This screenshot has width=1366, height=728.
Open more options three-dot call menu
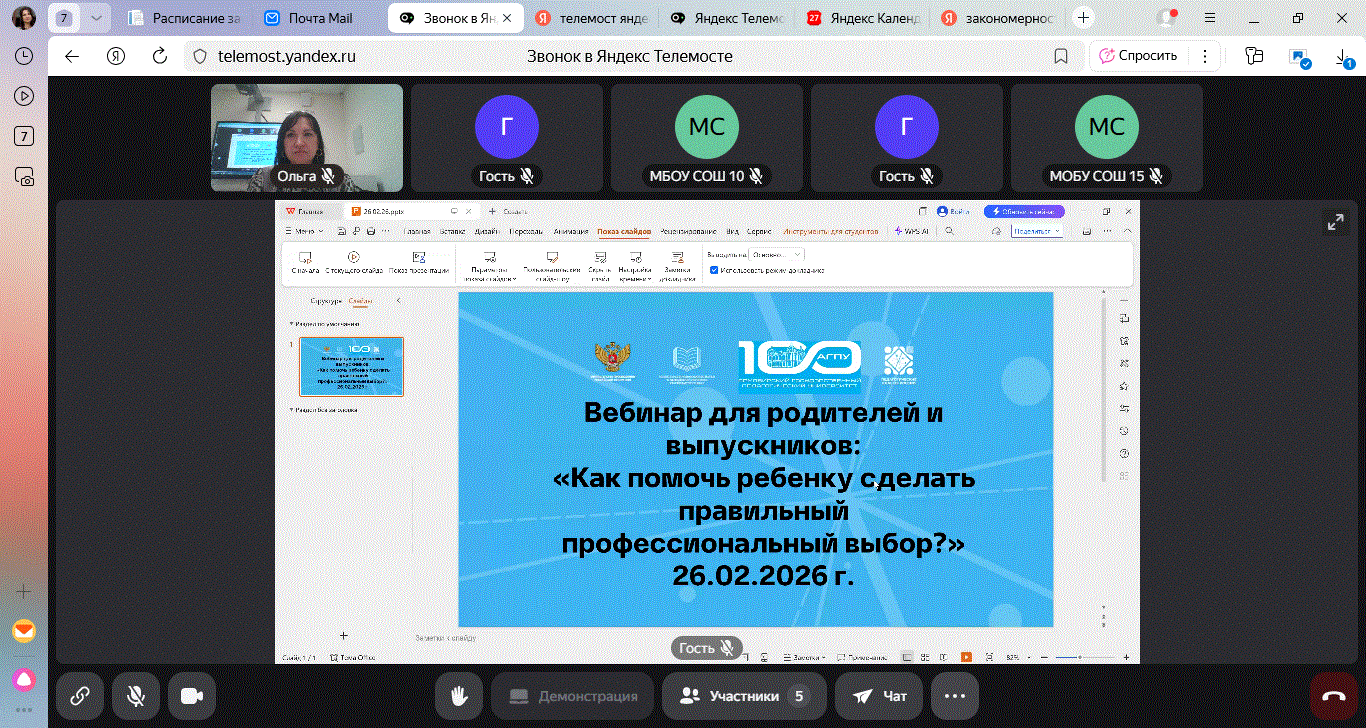[x=954, y=696]
